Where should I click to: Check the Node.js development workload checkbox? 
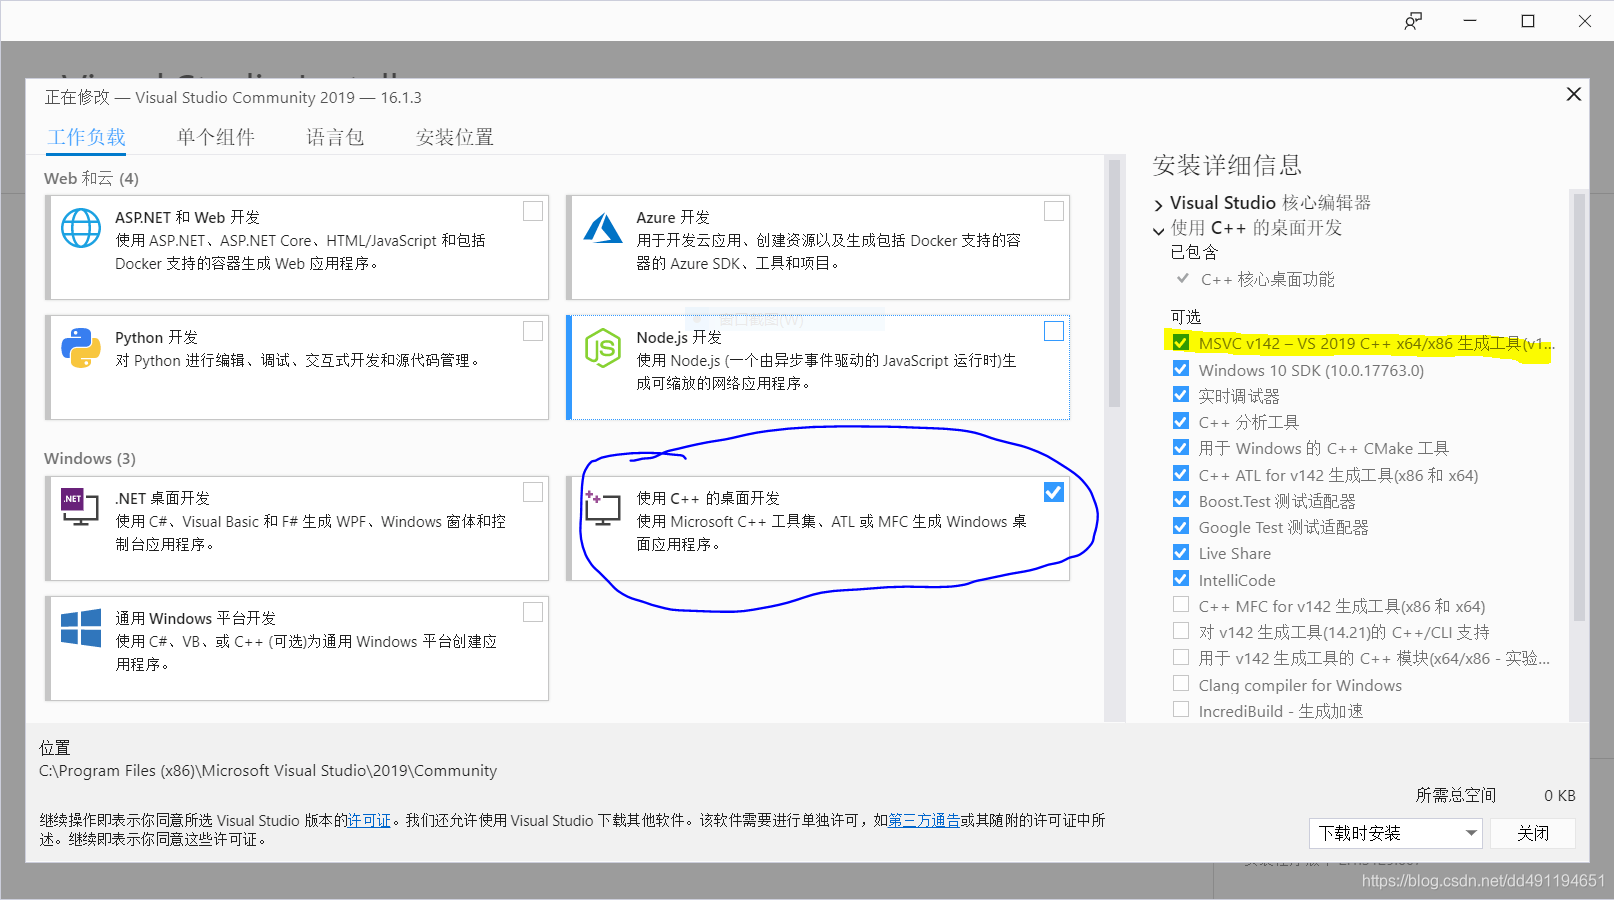coord(1054,331)
